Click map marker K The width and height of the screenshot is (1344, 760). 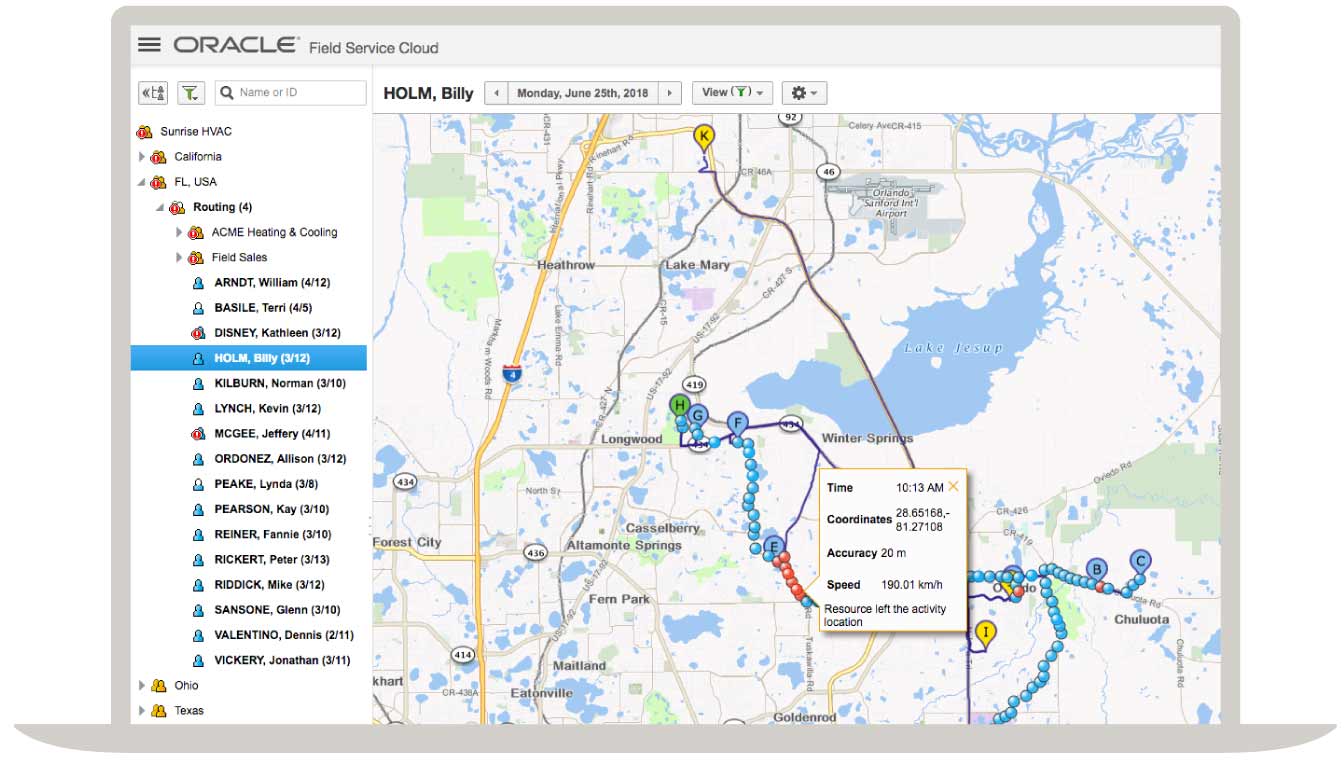click(705, 138)
